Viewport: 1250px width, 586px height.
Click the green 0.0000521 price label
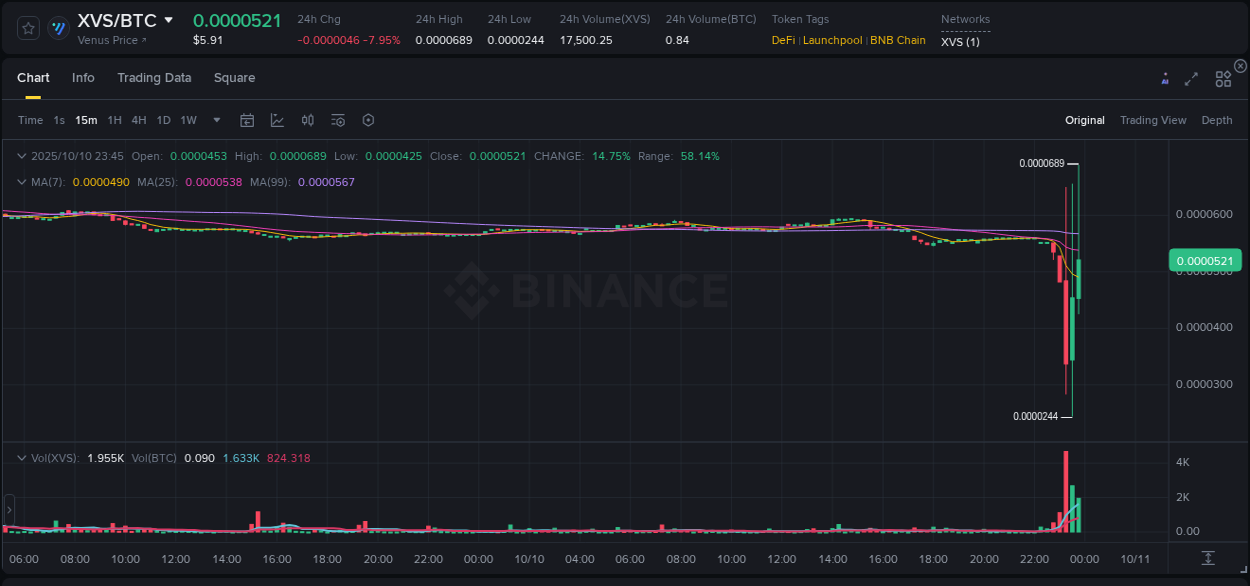click(1205, 259)
